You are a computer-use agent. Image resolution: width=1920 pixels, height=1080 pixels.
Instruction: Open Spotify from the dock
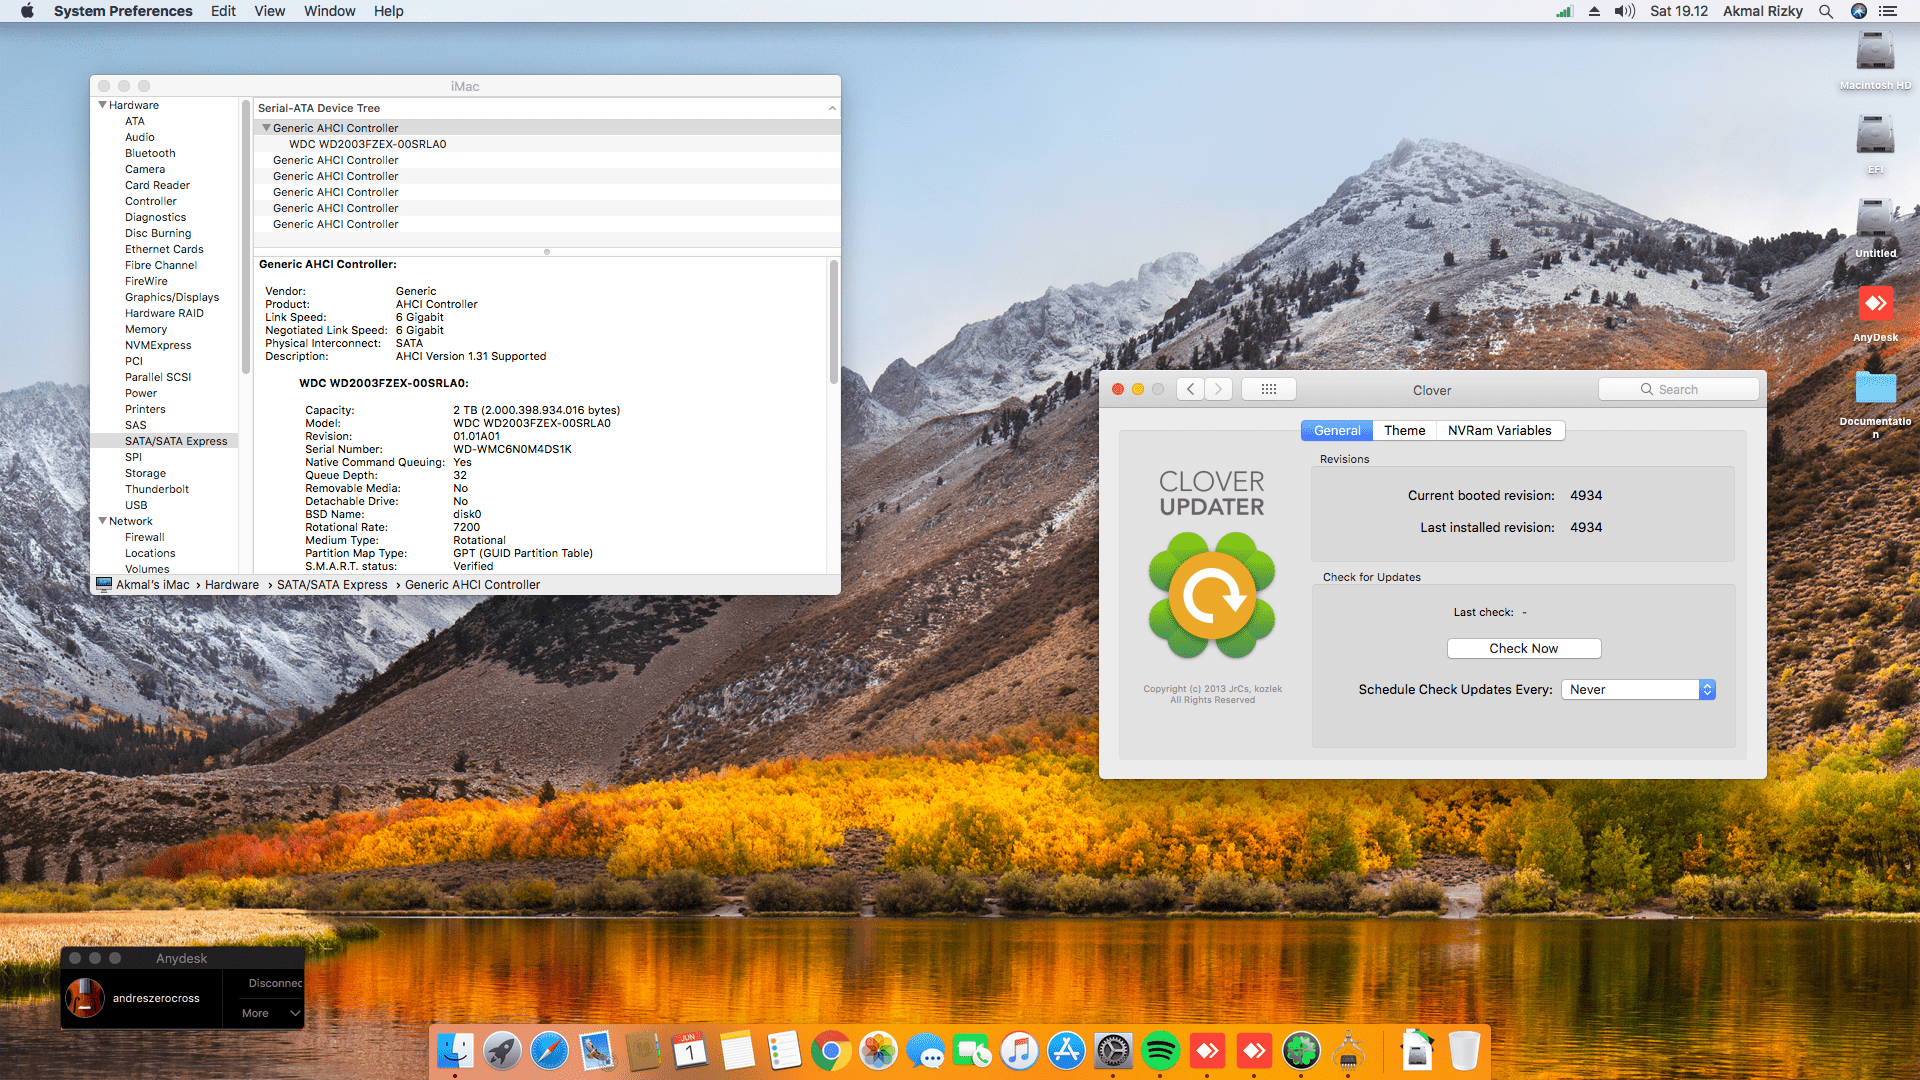click(1160, 1051)
